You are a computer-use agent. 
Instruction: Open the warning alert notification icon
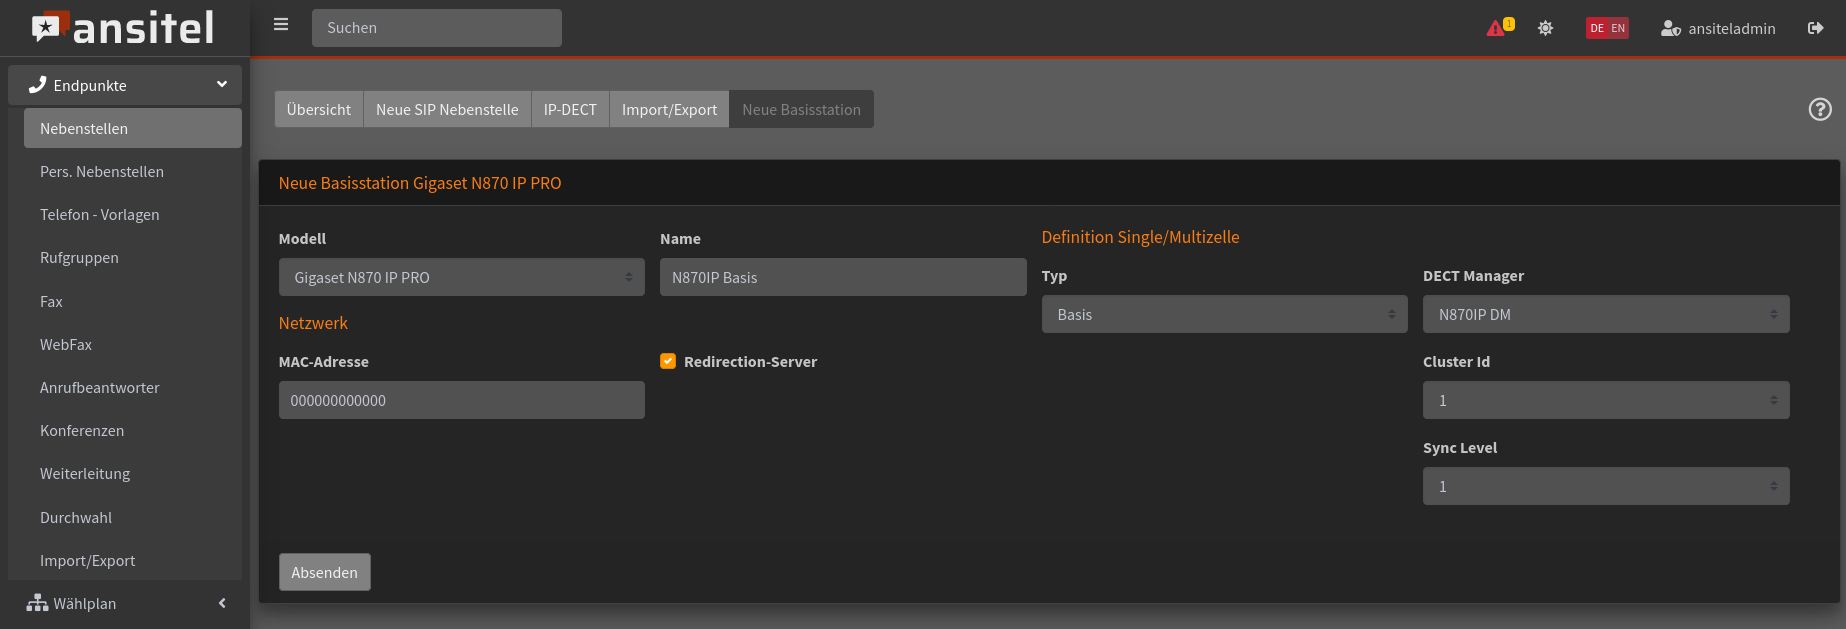point(1497,28)
